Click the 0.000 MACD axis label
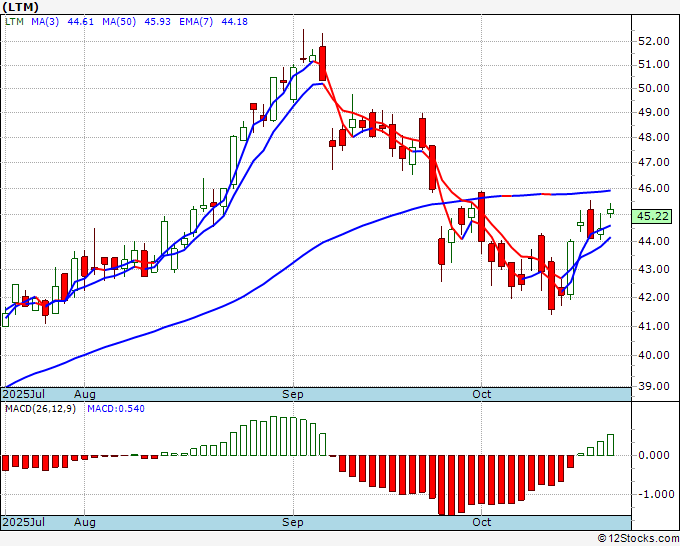 tap(654, 455)
